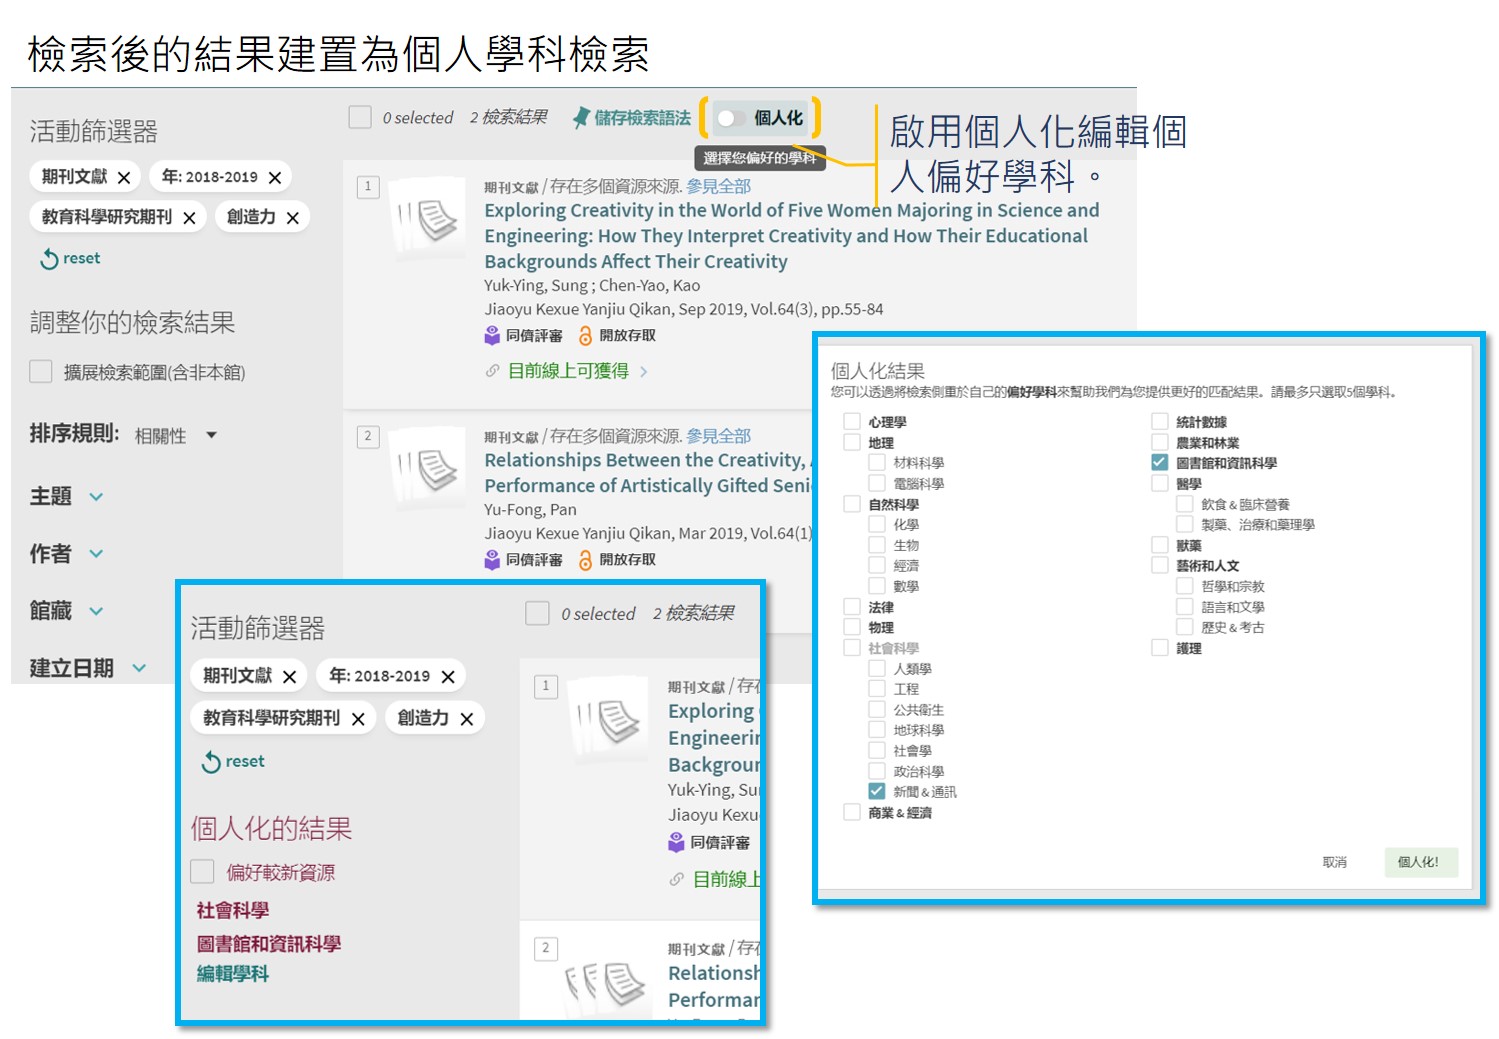Click the peer-reviewed icon on first result
The height and width of the screenshot is (1039, 1499).
tap(492, 336)
